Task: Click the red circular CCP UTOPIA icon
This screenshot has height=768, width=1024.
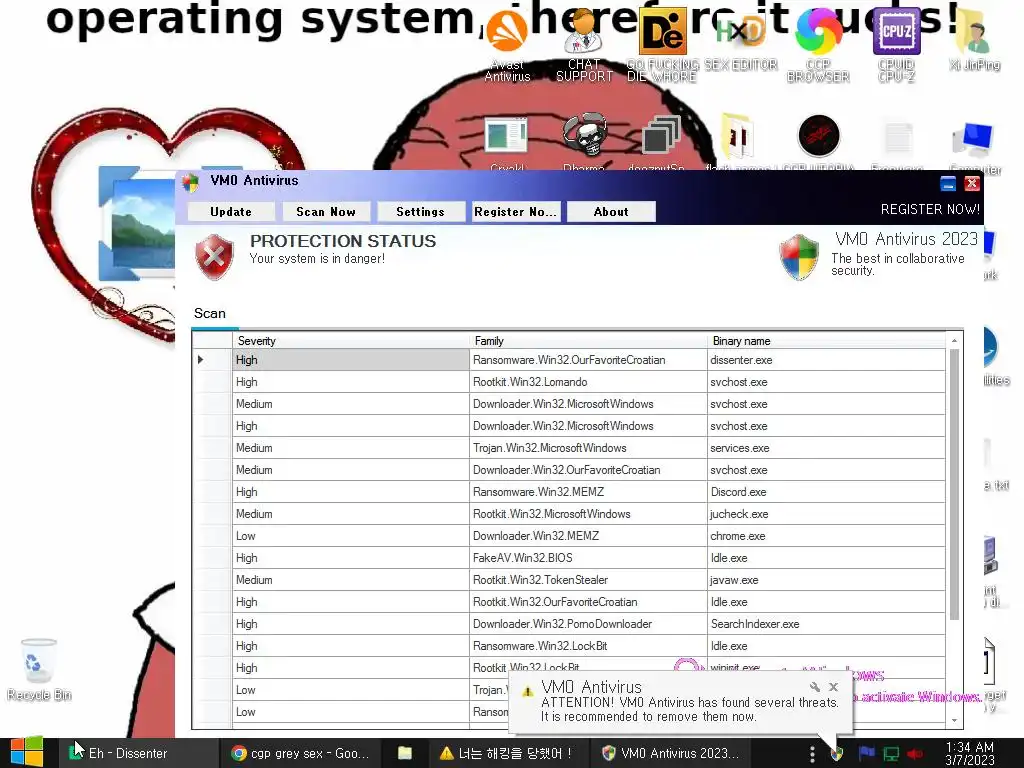Action: point(818,136)
